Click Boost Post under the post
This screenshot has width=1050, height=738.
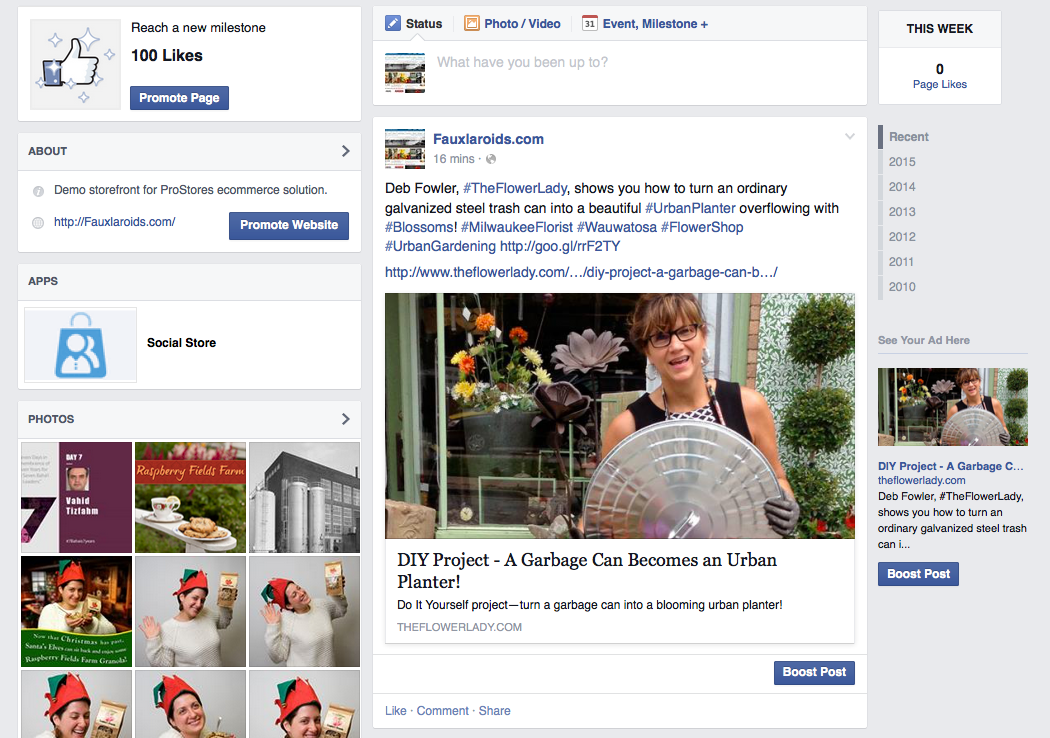coord(814,672)
